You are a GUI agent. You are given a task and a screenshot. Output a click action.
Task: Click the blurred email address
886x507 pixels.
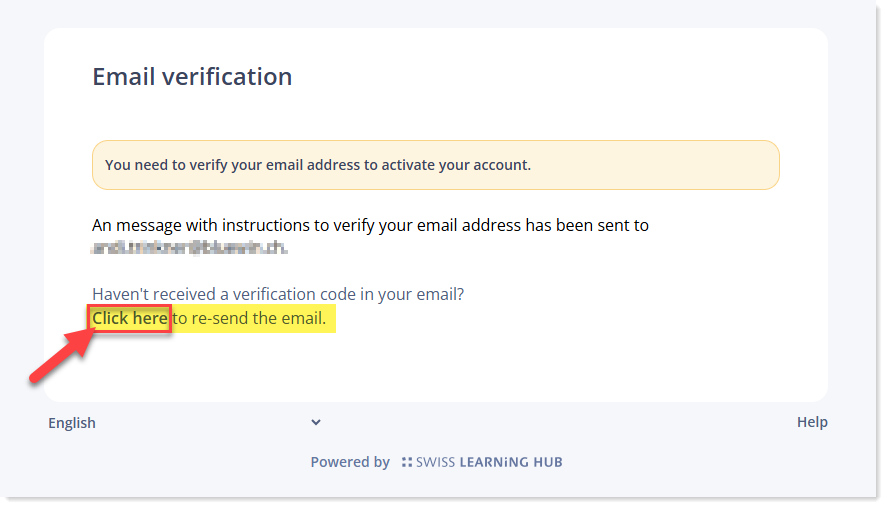[189, 248]
